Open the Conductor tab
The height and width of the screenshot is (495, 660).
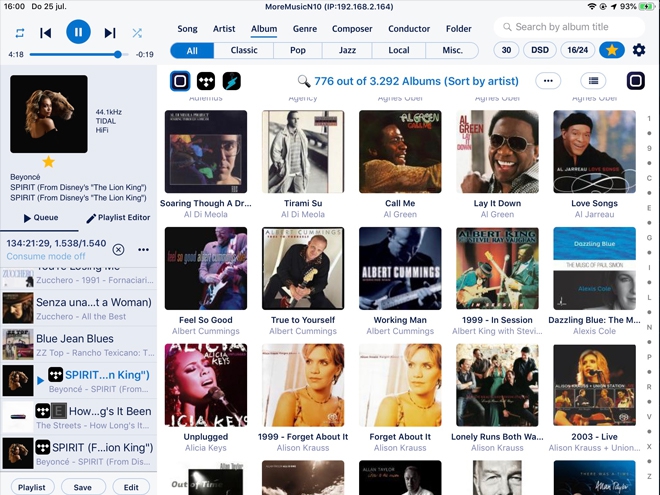tap(409, 29)
